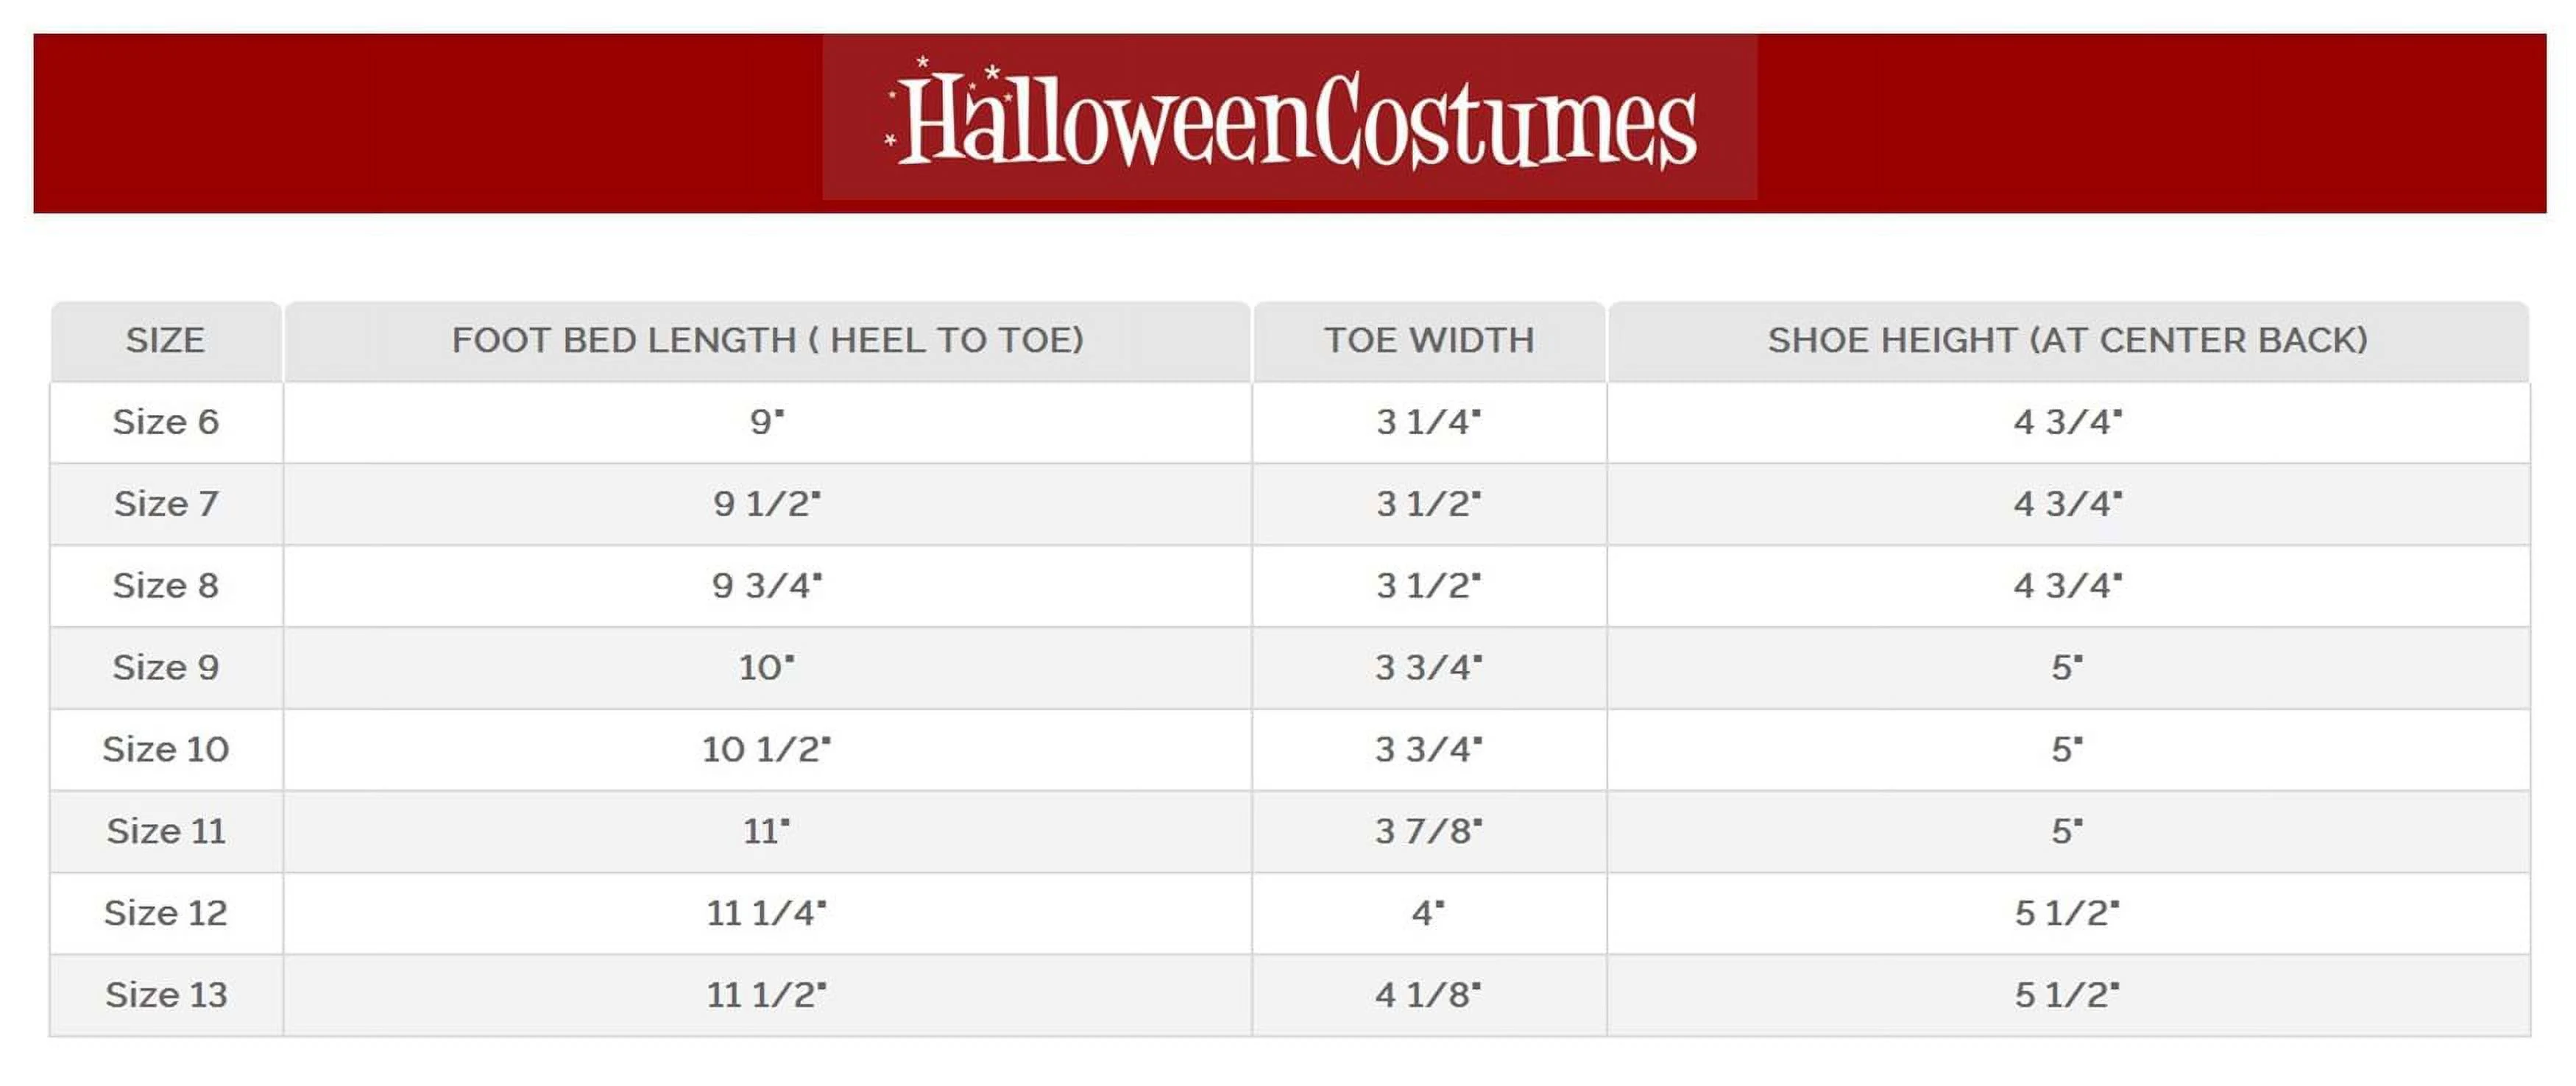Screen dimensions: 2576x1086
Task: Click the SHOE HEIGHT column header
Action: click(2067, 341)
